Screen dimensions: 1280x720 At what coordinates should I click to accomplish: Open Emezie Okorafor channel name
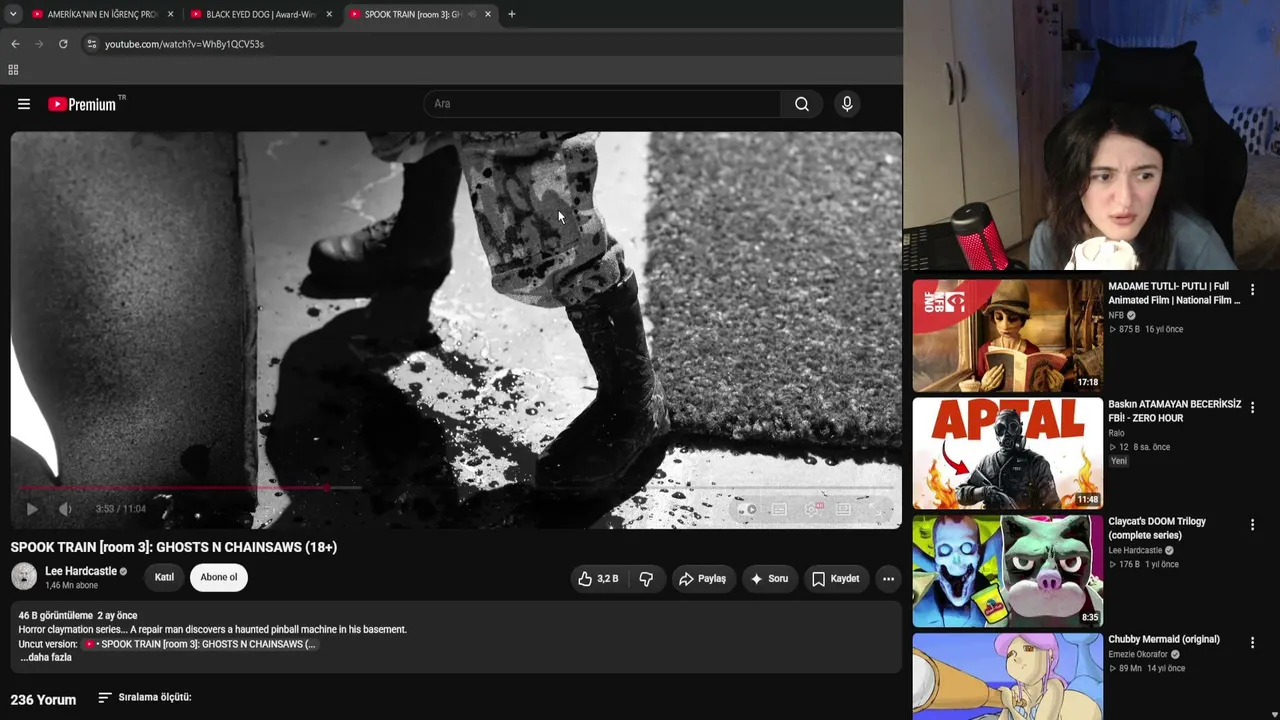coord(1138,654)
